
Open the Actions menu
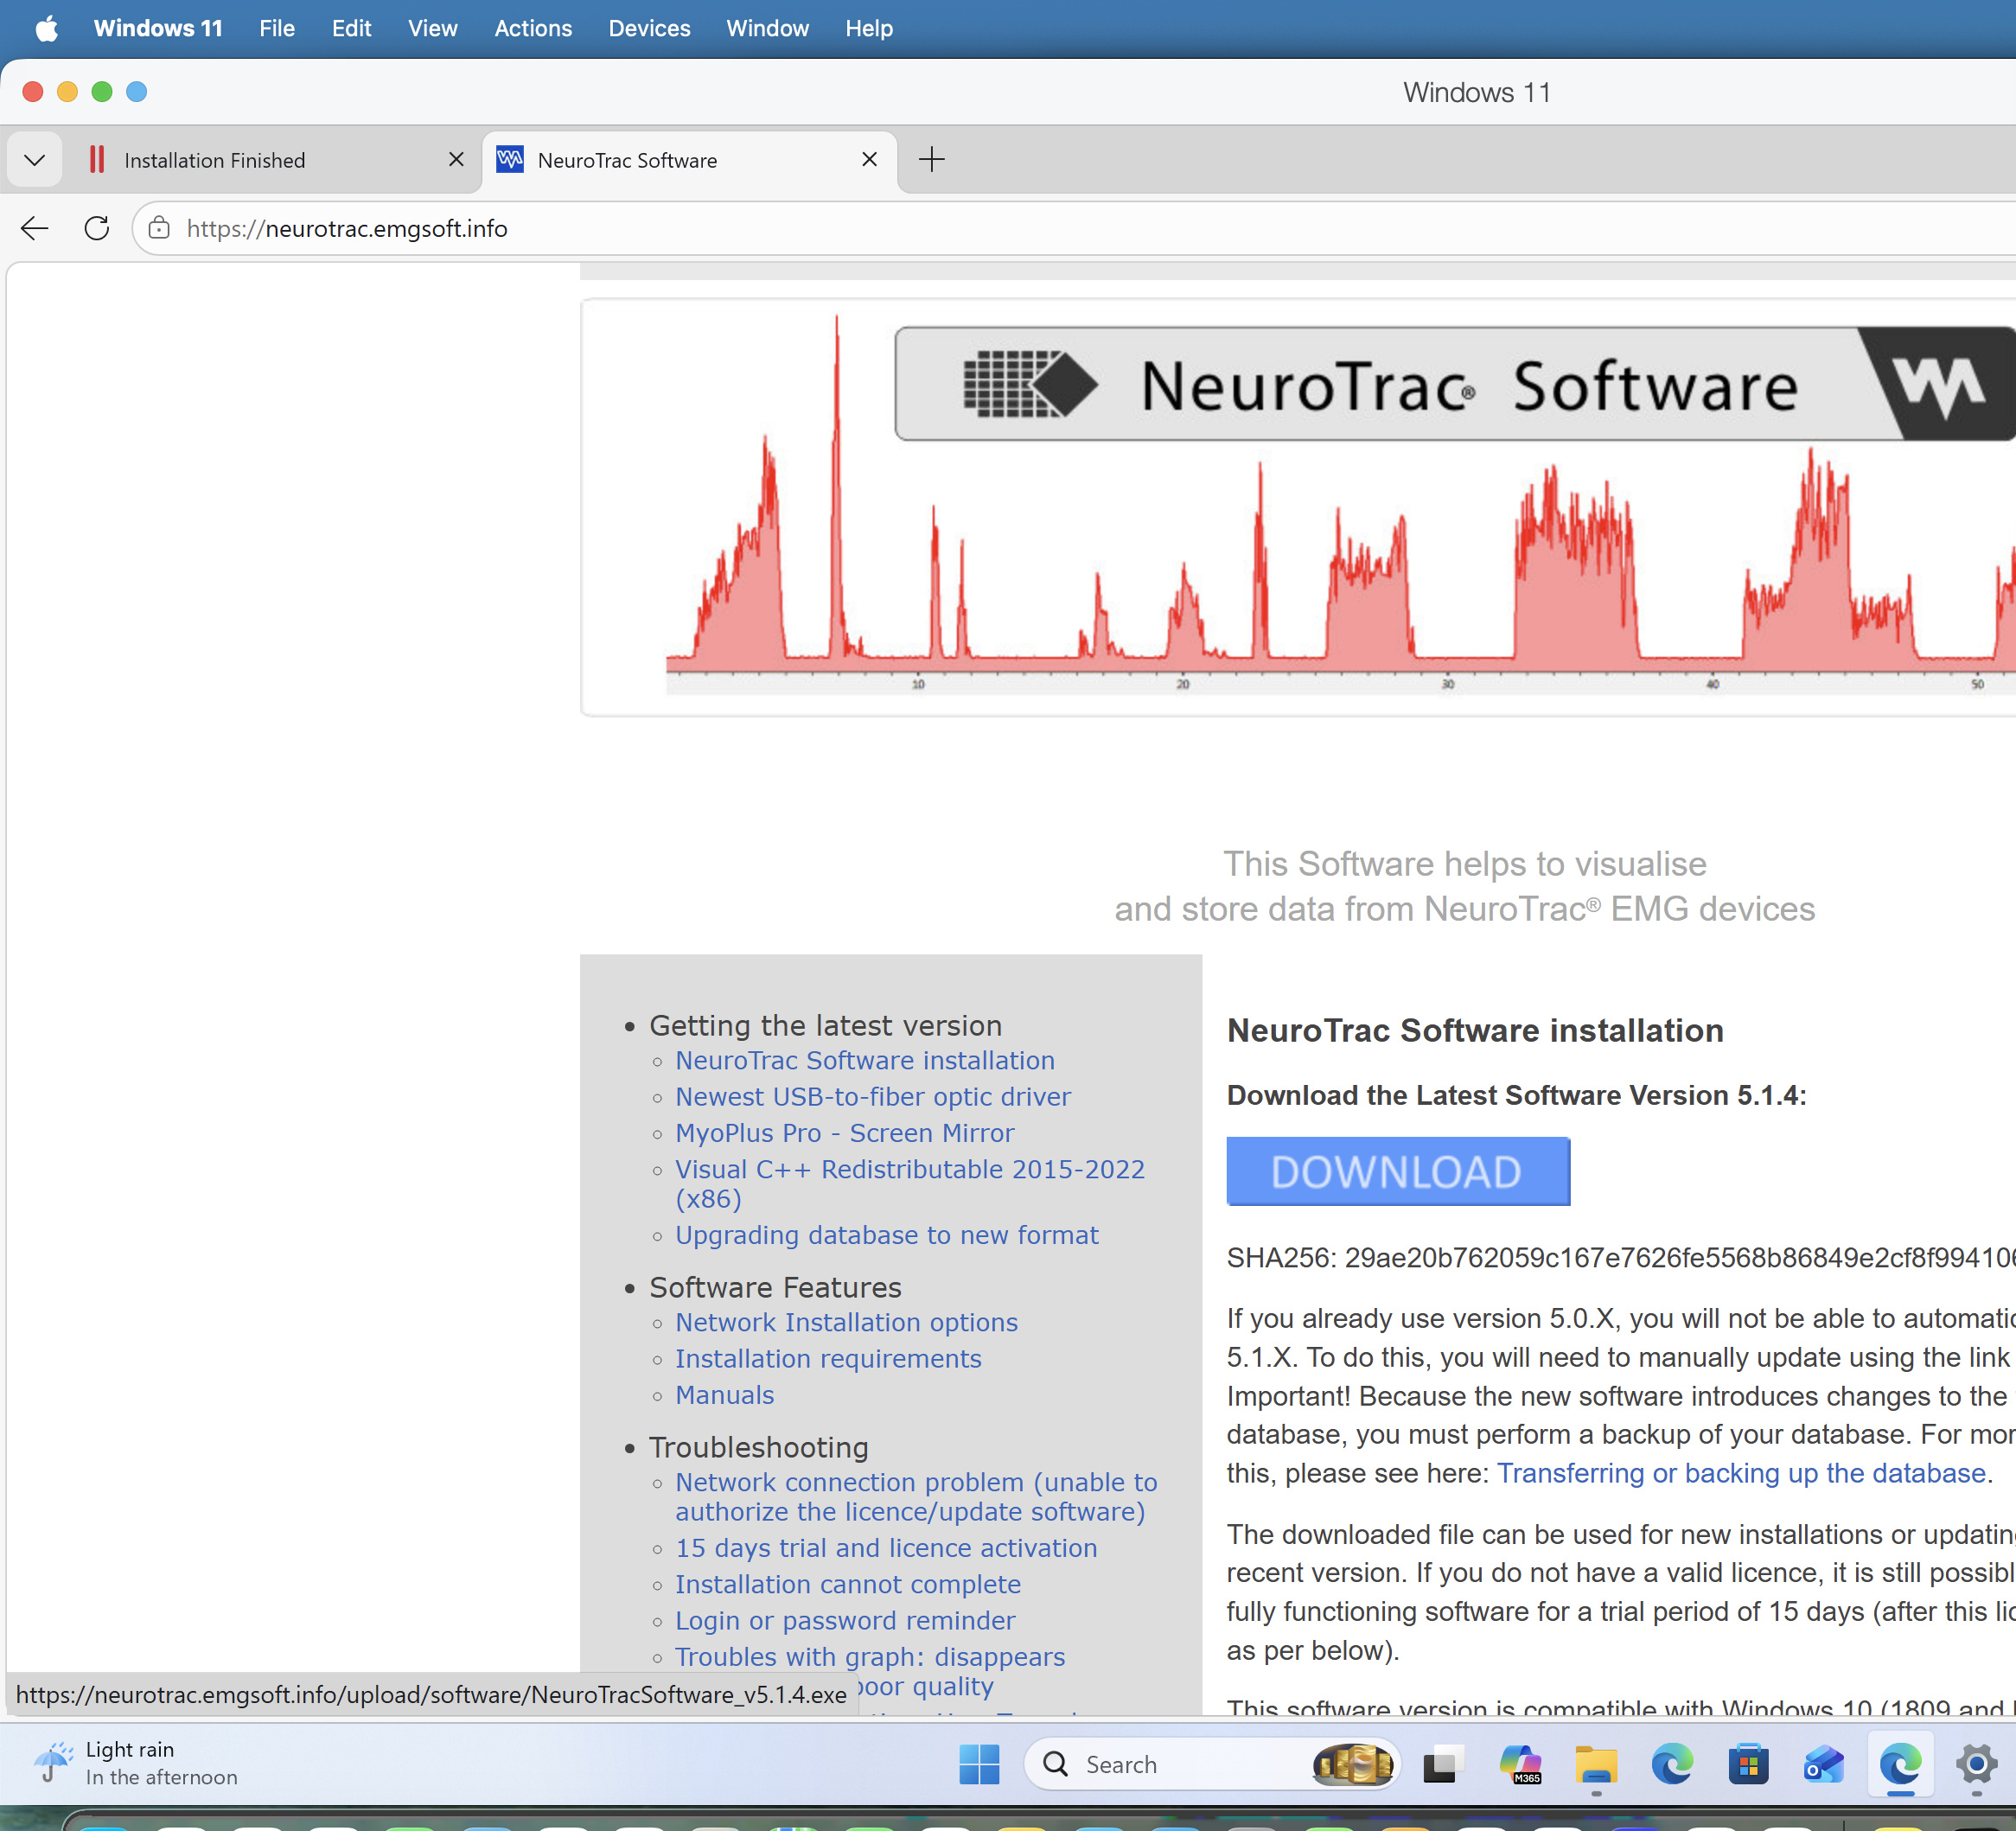[533, 28]
